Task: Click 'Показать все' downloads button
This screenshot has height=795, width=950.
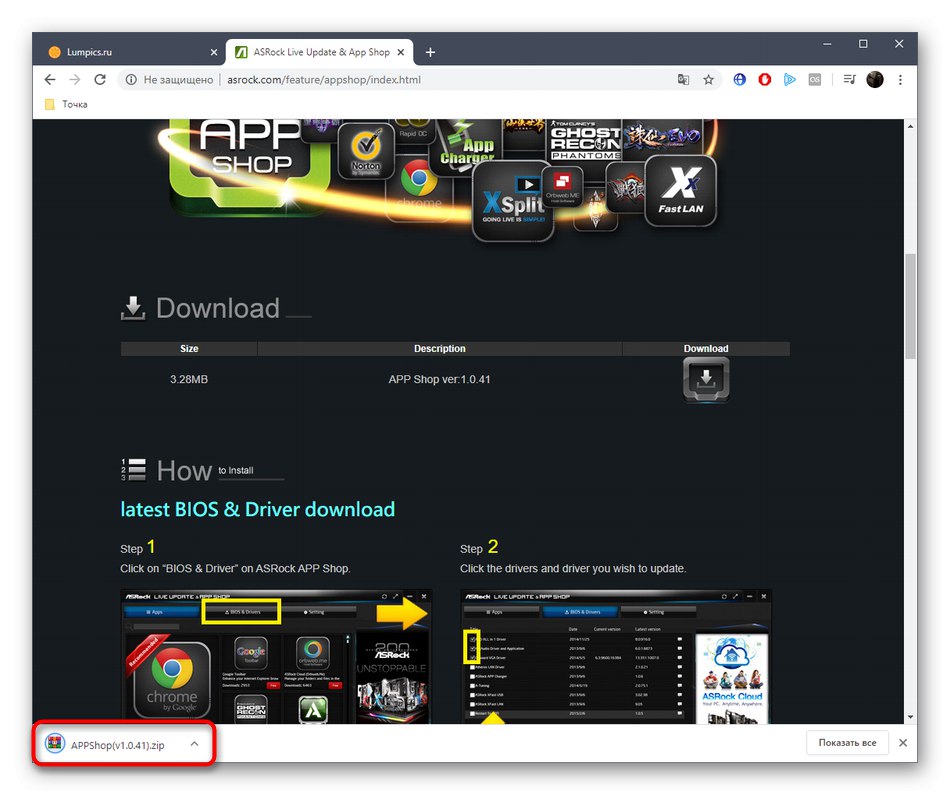Action: 847,743
